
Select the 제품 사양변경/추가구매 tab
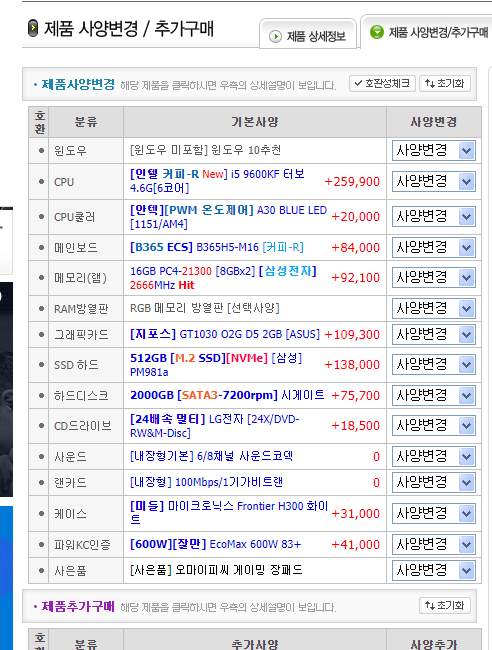[427, 32]
